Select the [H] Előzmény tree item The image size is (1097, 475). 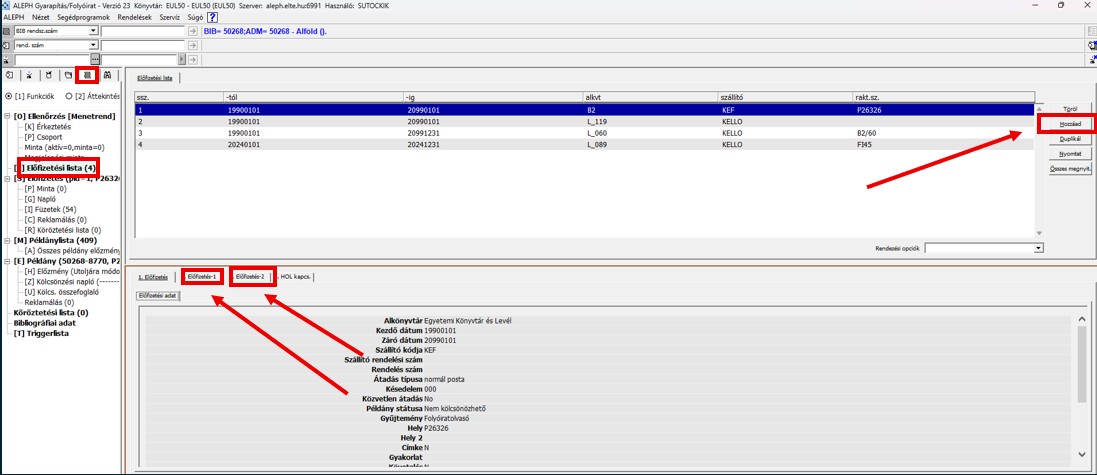coord(72,271)
